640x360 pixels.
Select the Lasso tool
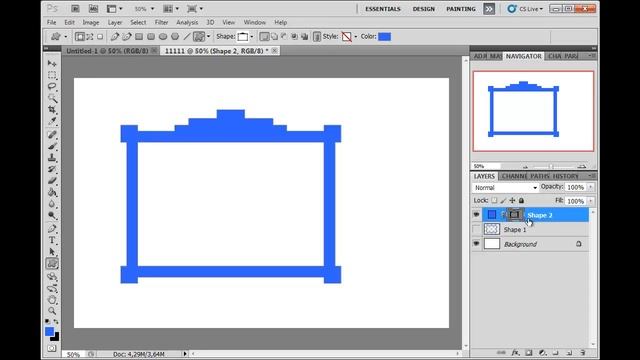pyautogui.click(x=52, y=87)
